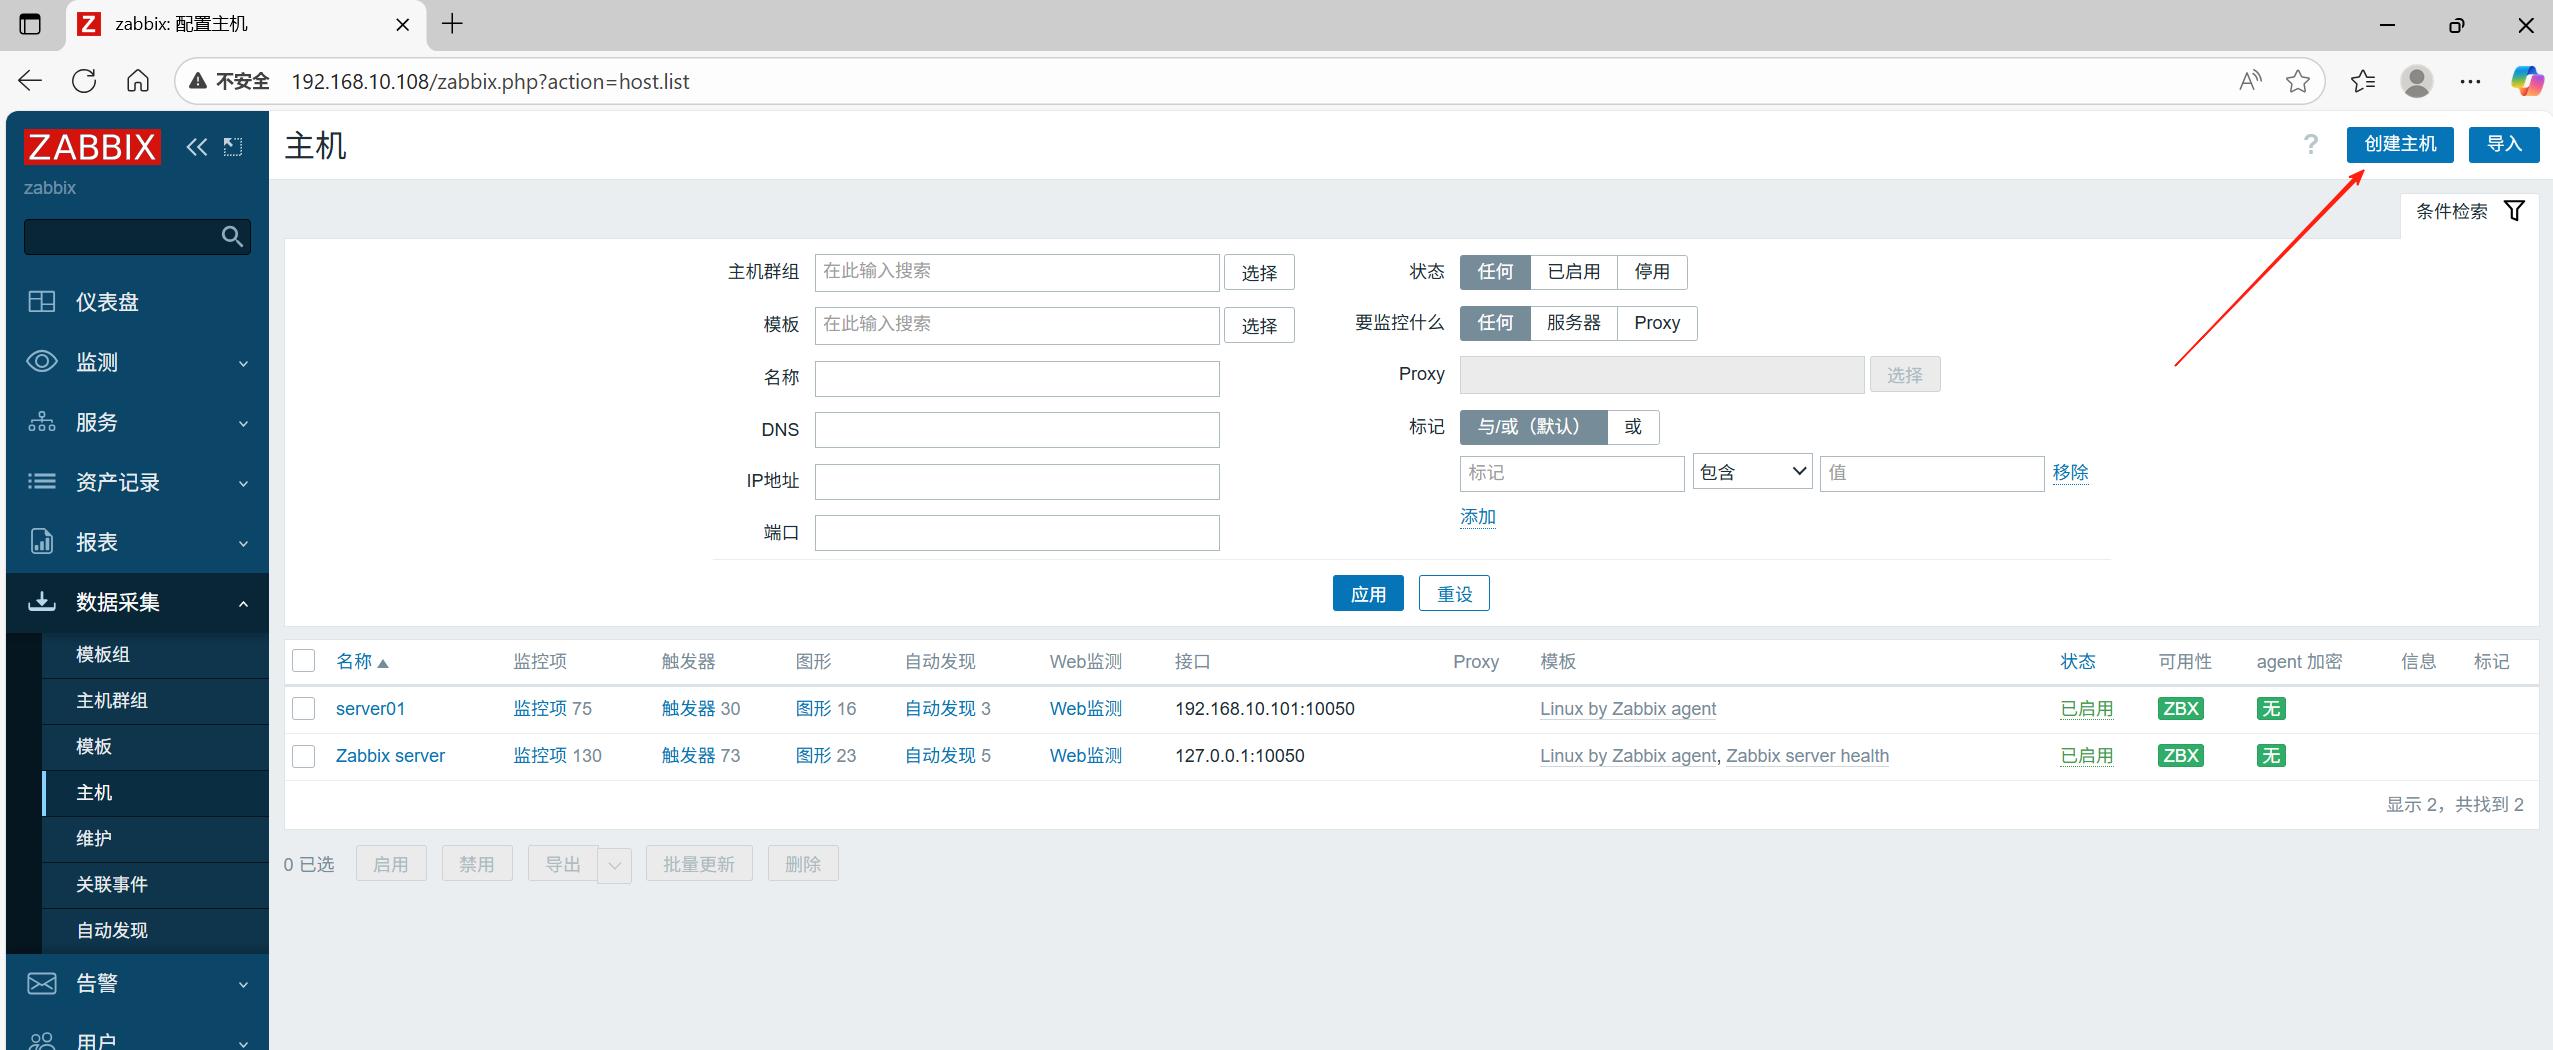Viewport: 2553px width, 1050px height.
Task: Select 与/或 (默认) tag mode
Action: click(x=1533, y=427)
